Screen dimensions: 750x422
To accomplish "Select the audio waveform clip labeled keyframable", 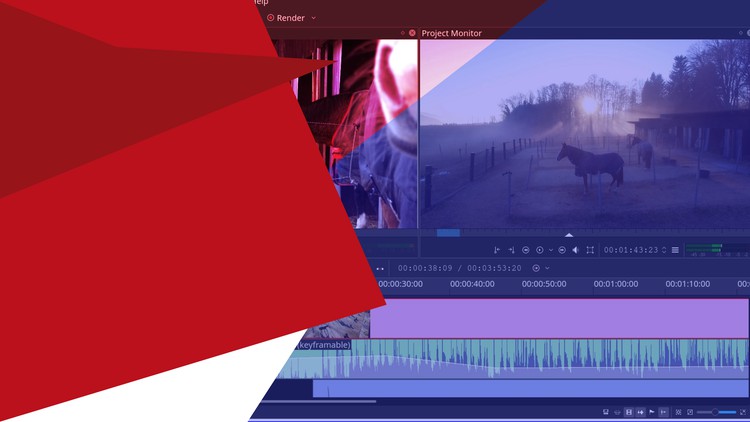I will click(512, 358).
